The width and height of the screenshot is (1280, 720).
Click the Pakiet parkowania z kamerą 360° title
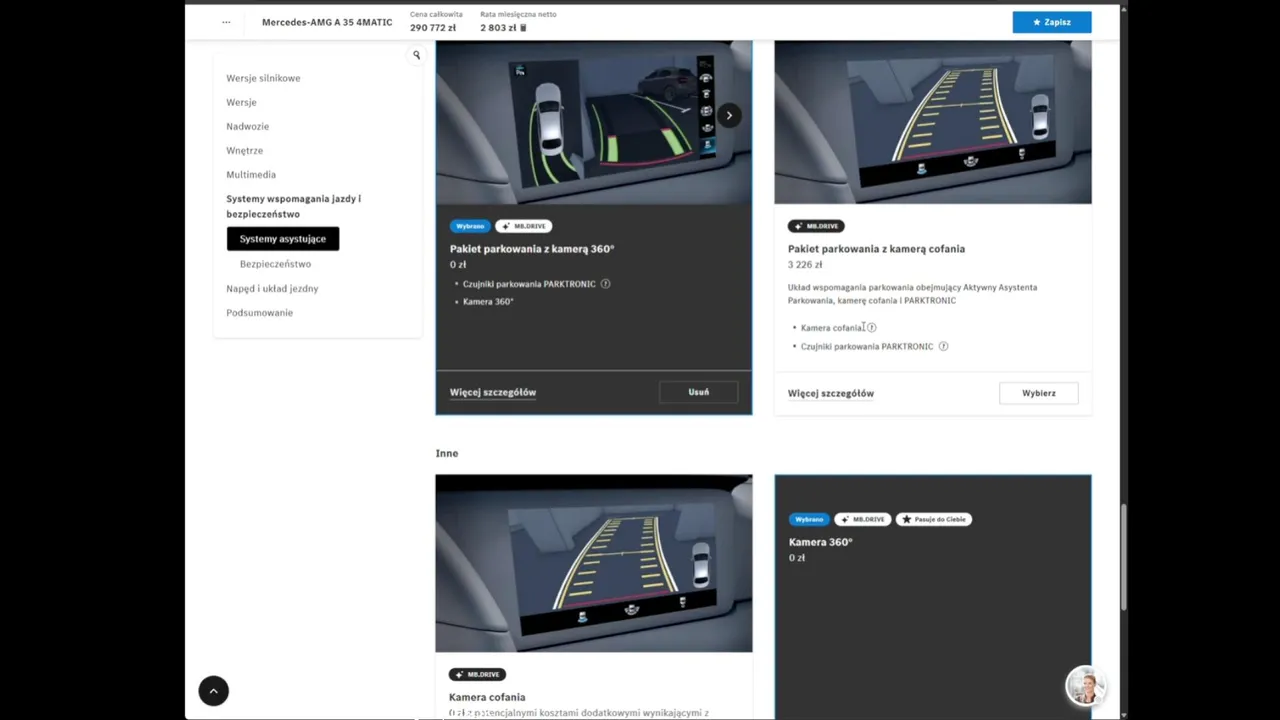coord(532,249)
